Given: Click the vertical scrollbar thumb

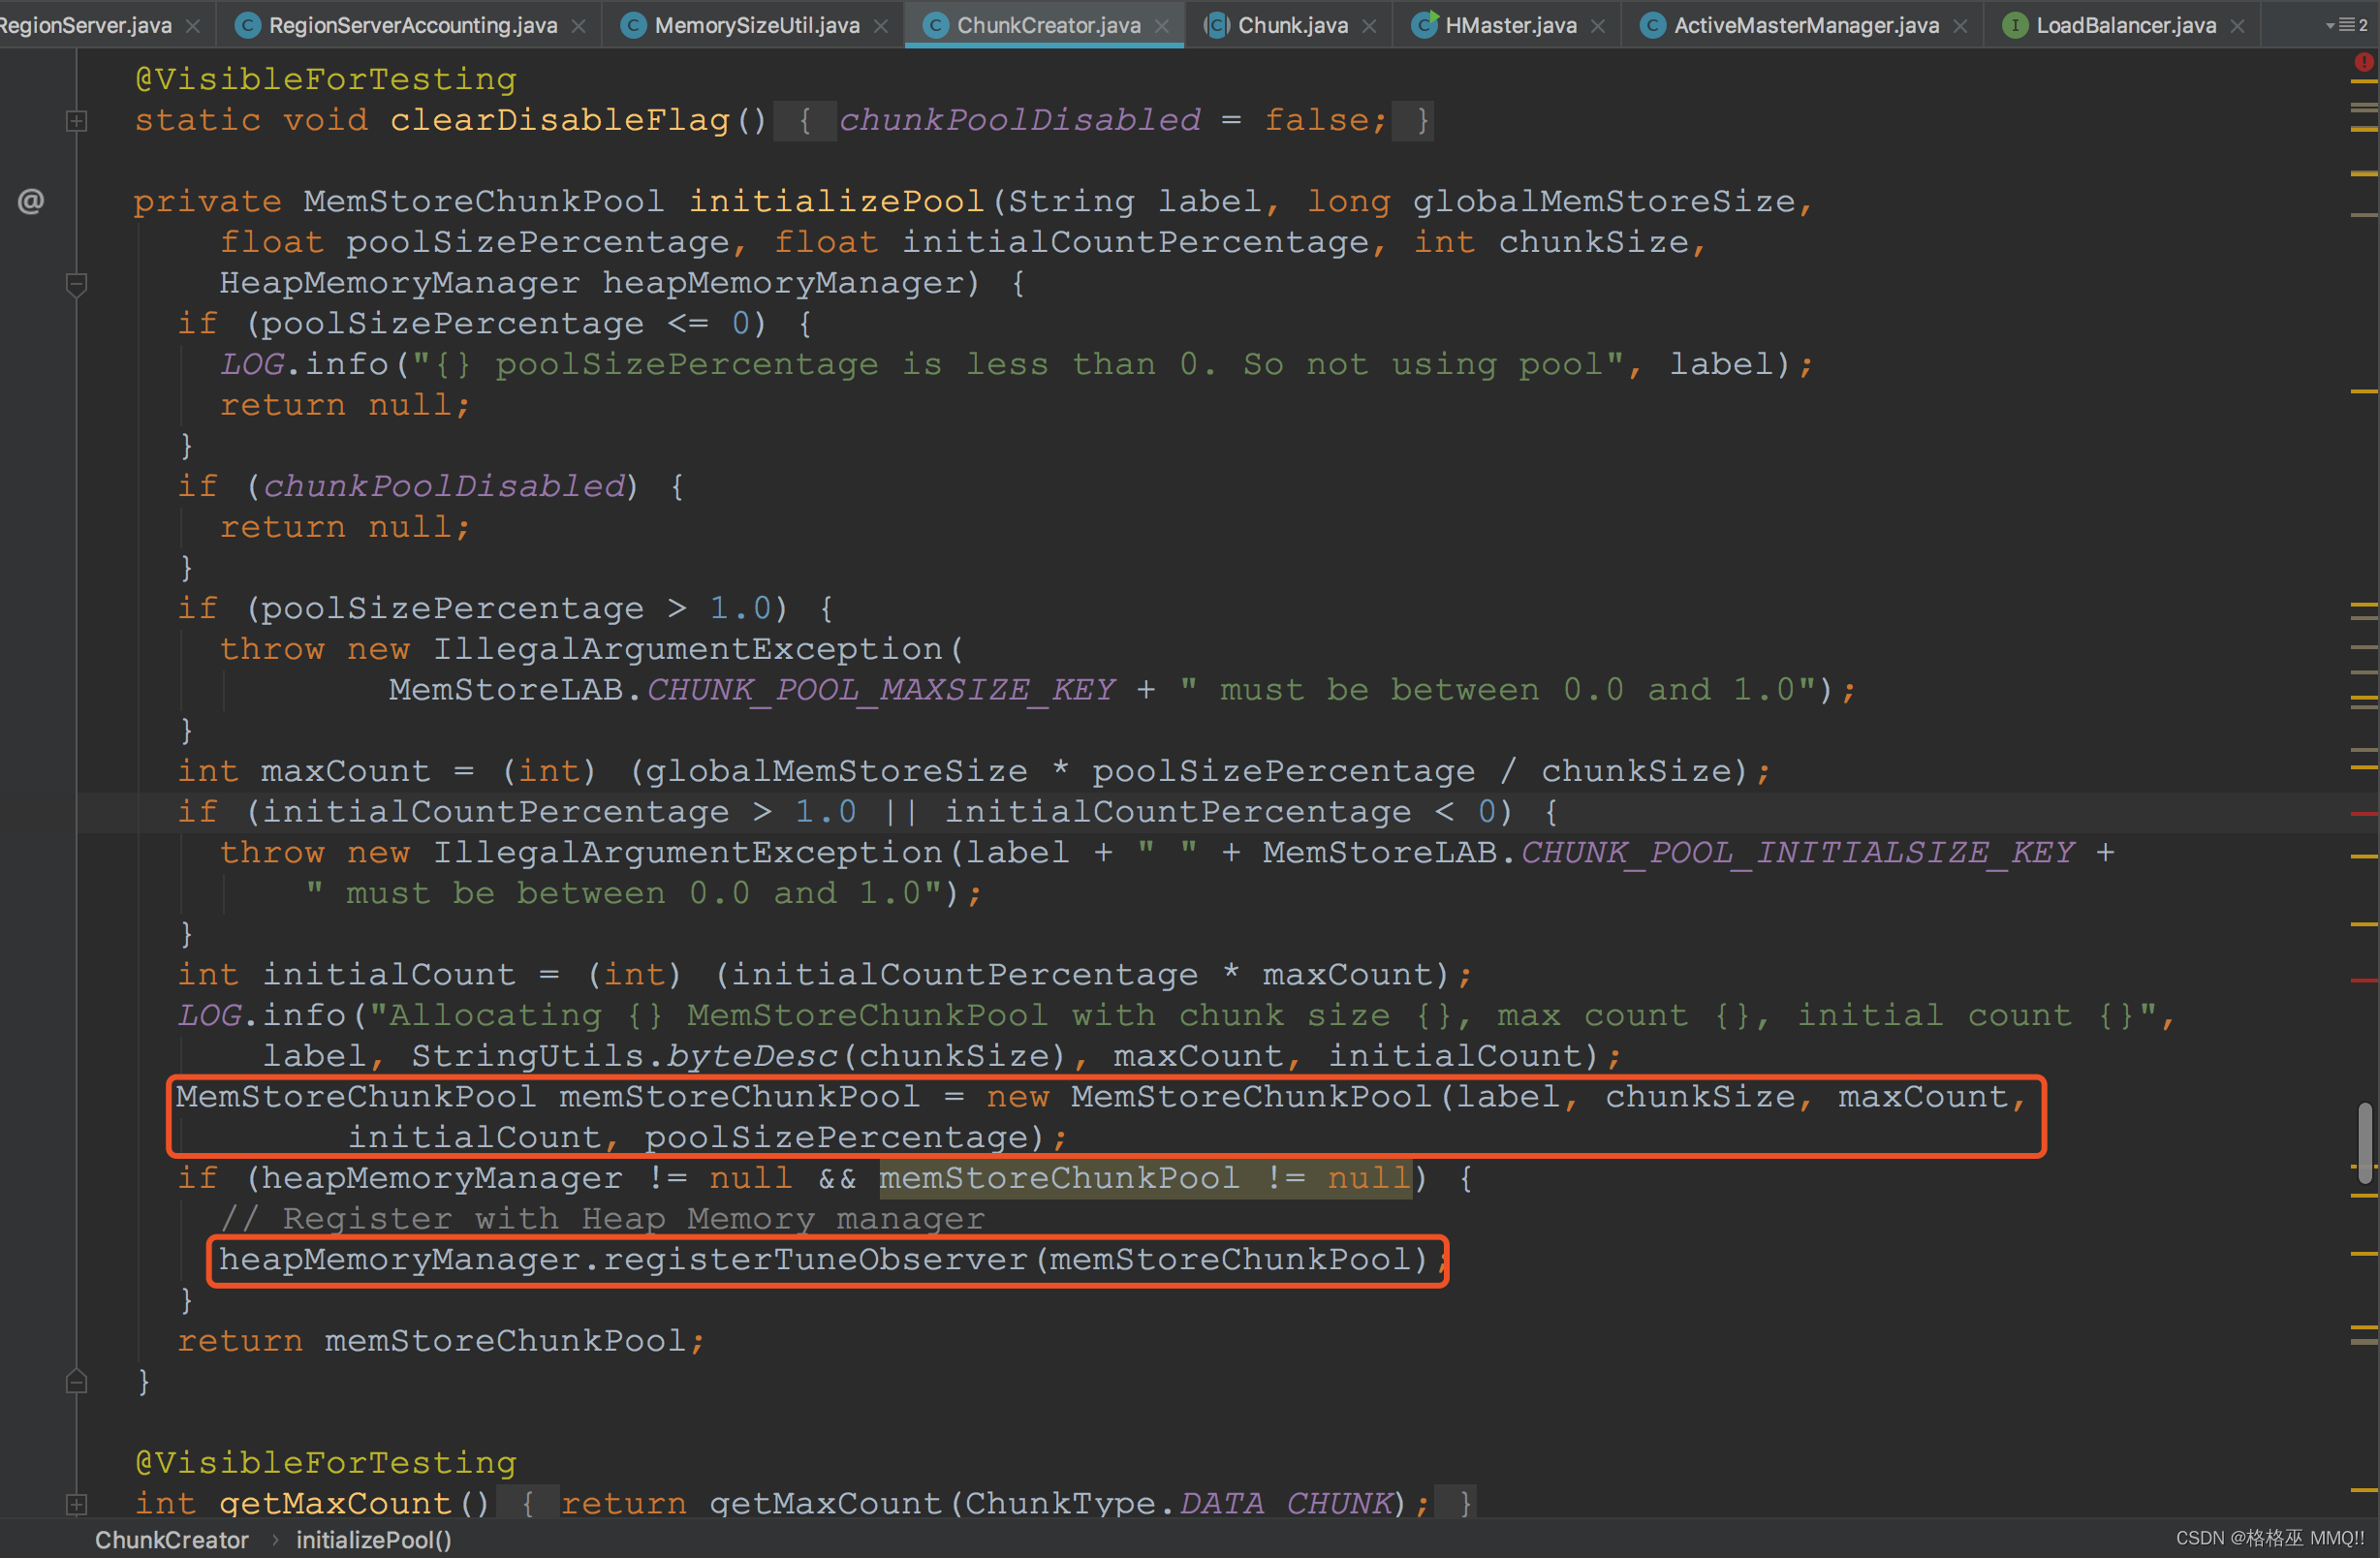Looking at the screenshot, I should pos(2365,1143).
